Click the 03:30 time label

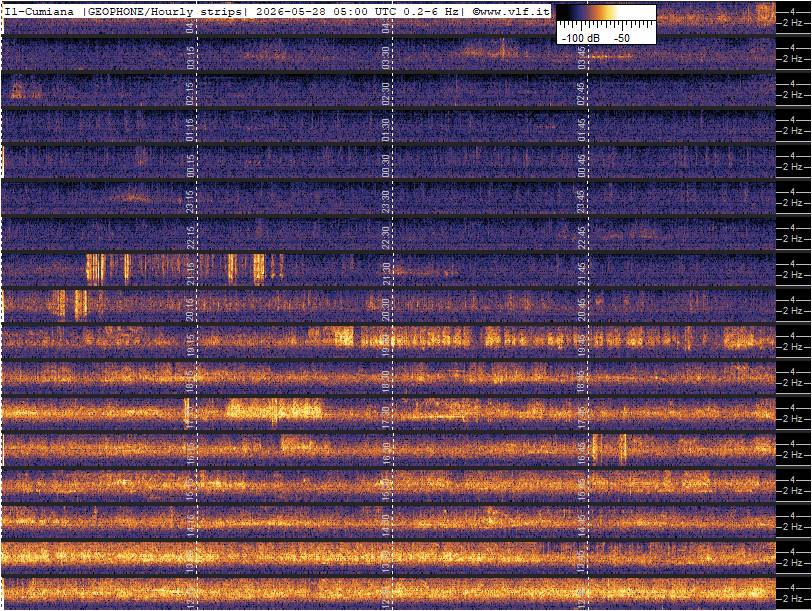tap(385, 57)
